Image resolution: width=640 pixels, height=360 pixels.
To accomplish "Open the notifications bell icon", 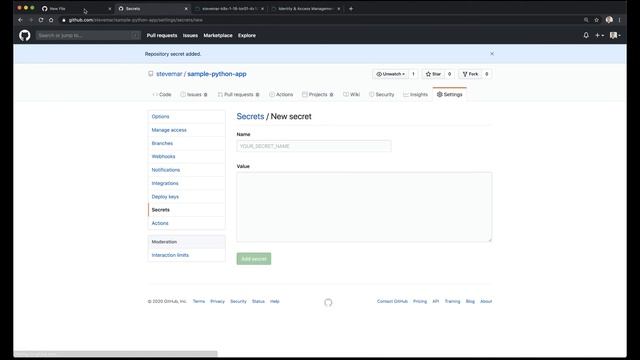I will coord(586,36).
